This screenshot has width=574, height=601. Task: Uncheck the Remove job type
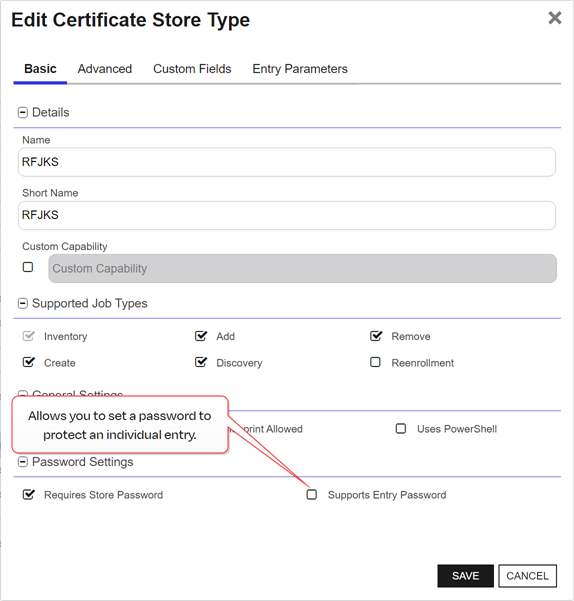(x=376, y=336)
